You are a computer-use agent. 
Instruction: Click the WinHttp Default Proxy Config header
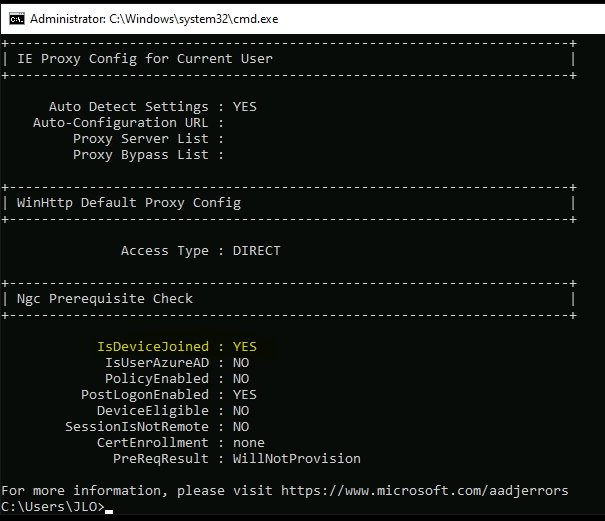128,203
